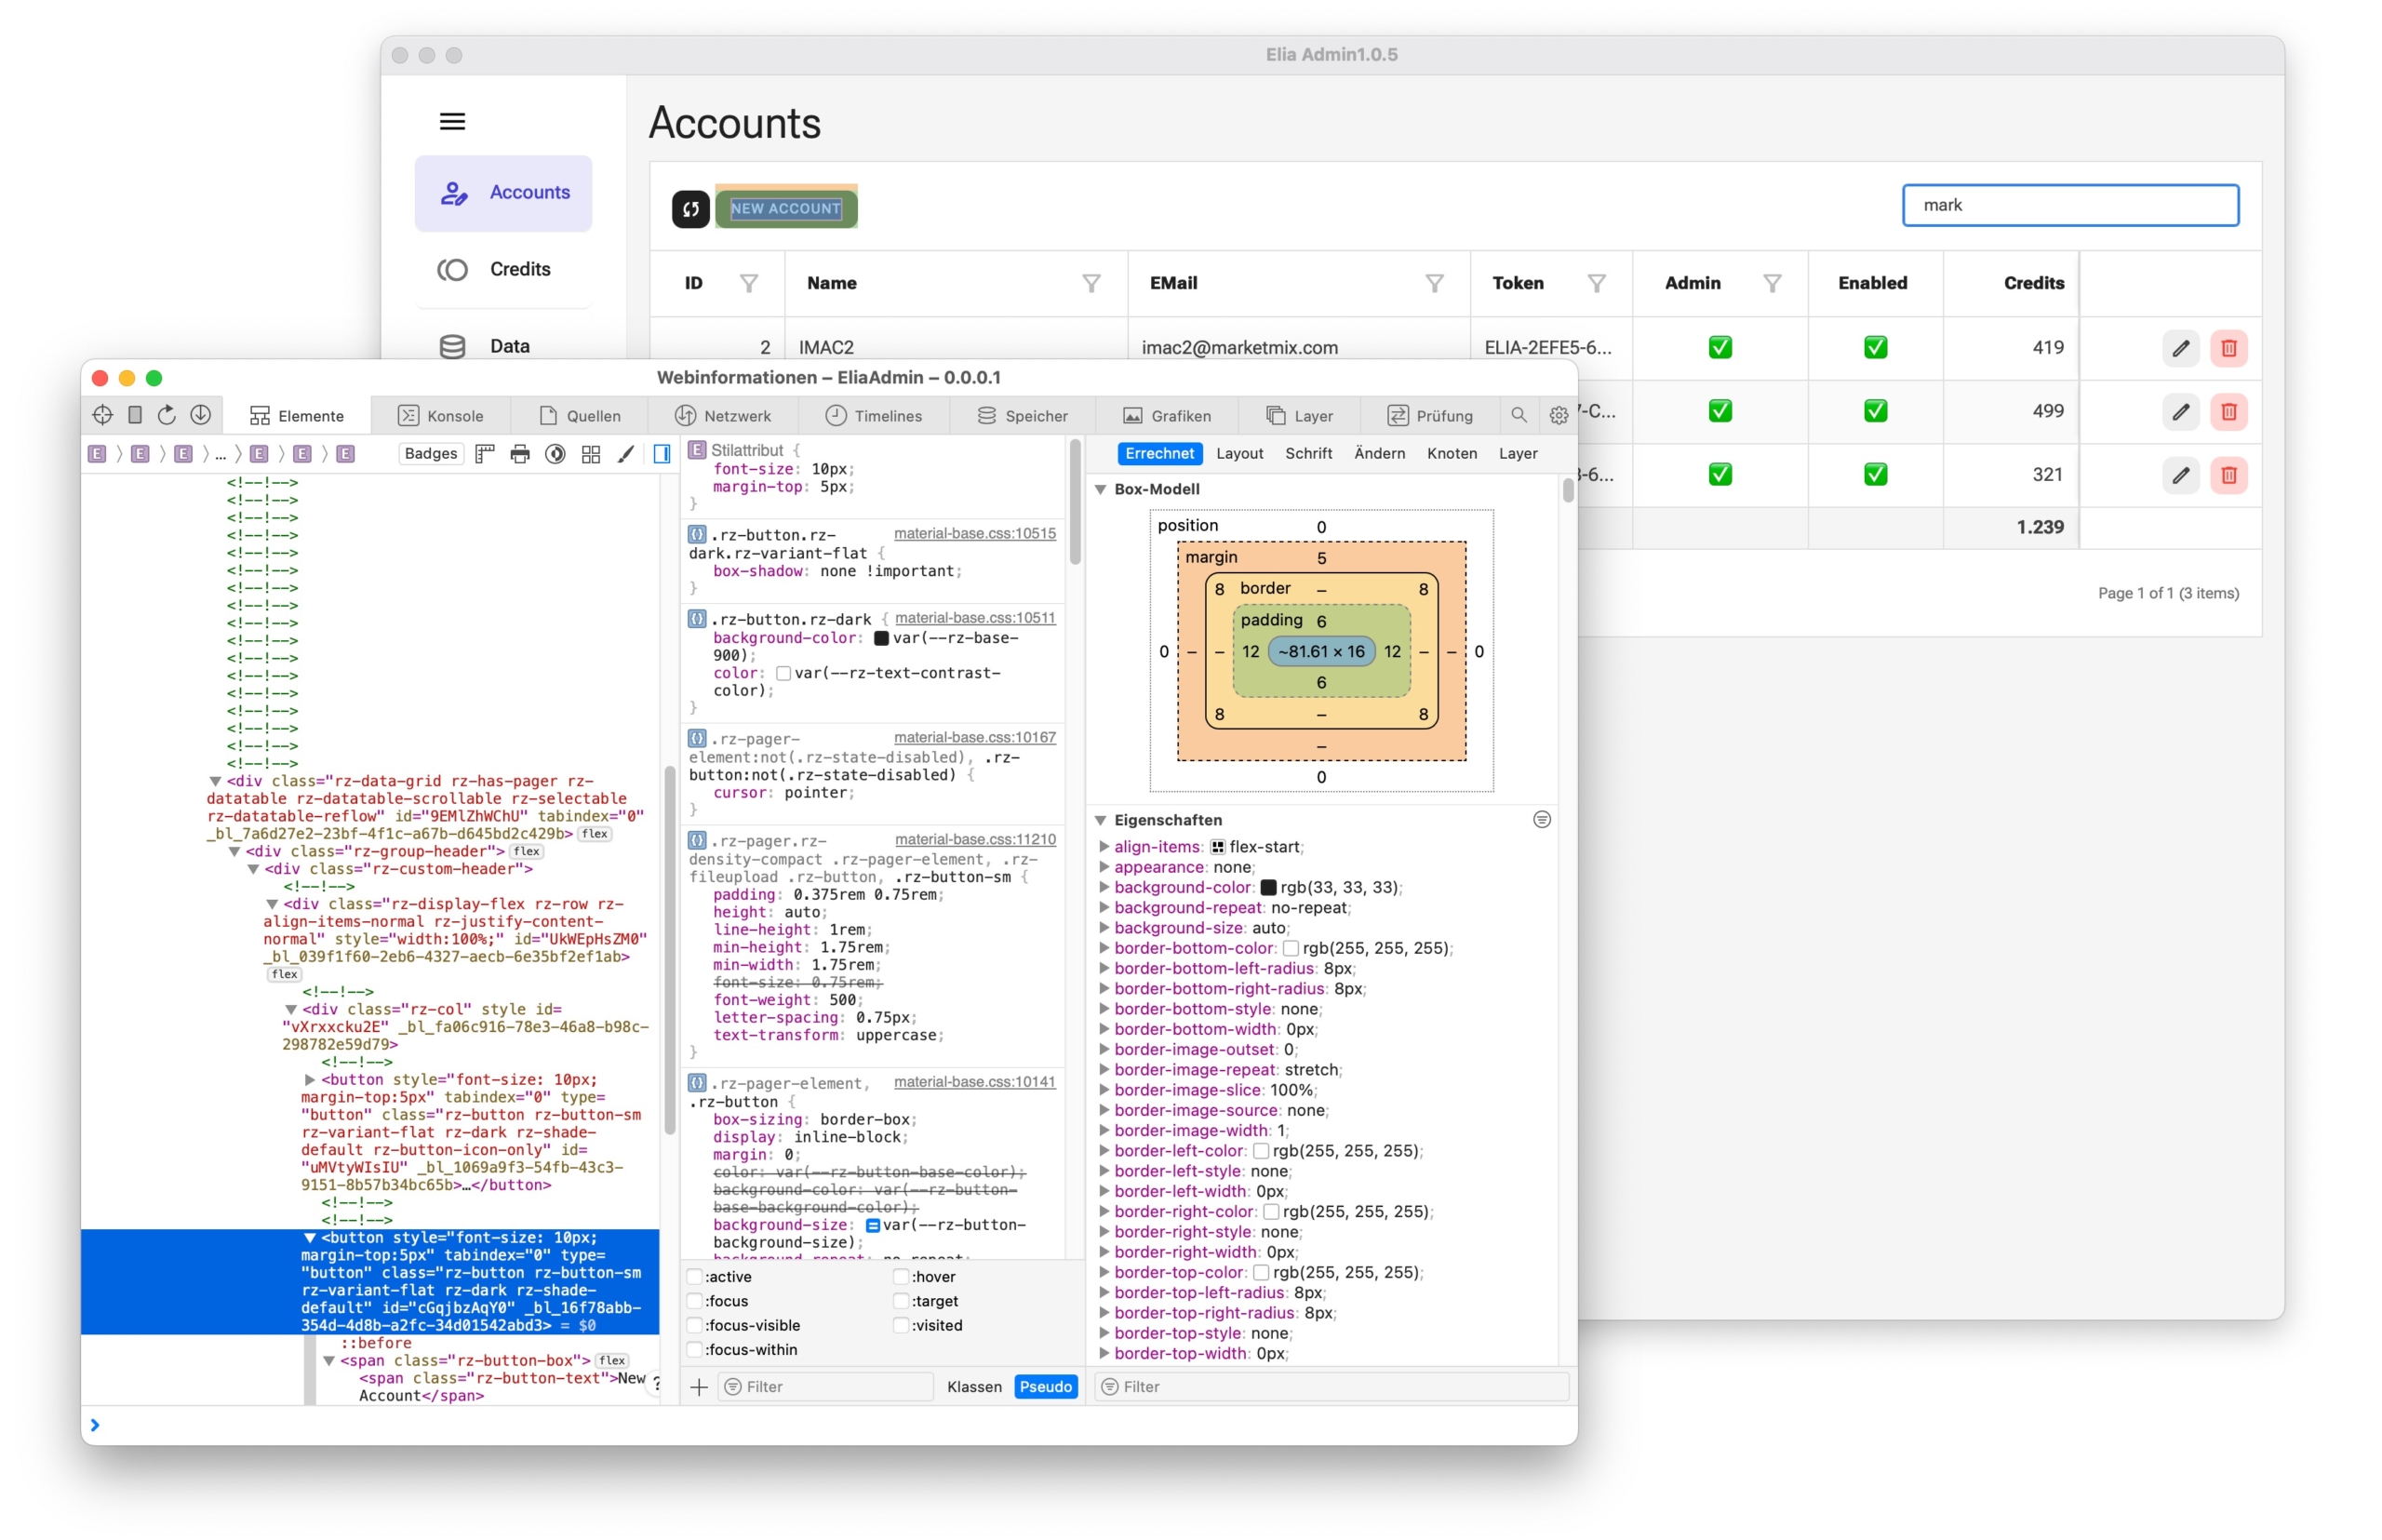
Task: Collapse the rz-group-header div node
Action: click(234, 851)
